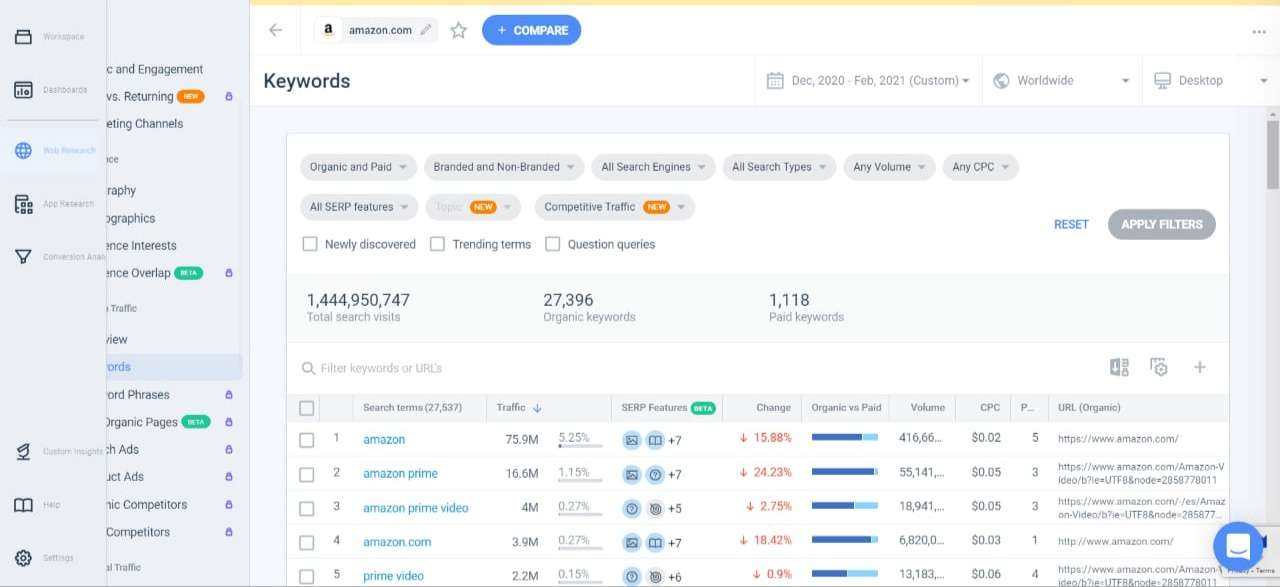This screenshot has height=587, width=1280.
Task: Select all rows with the header checkbox
Action: [x=307, y=408]
